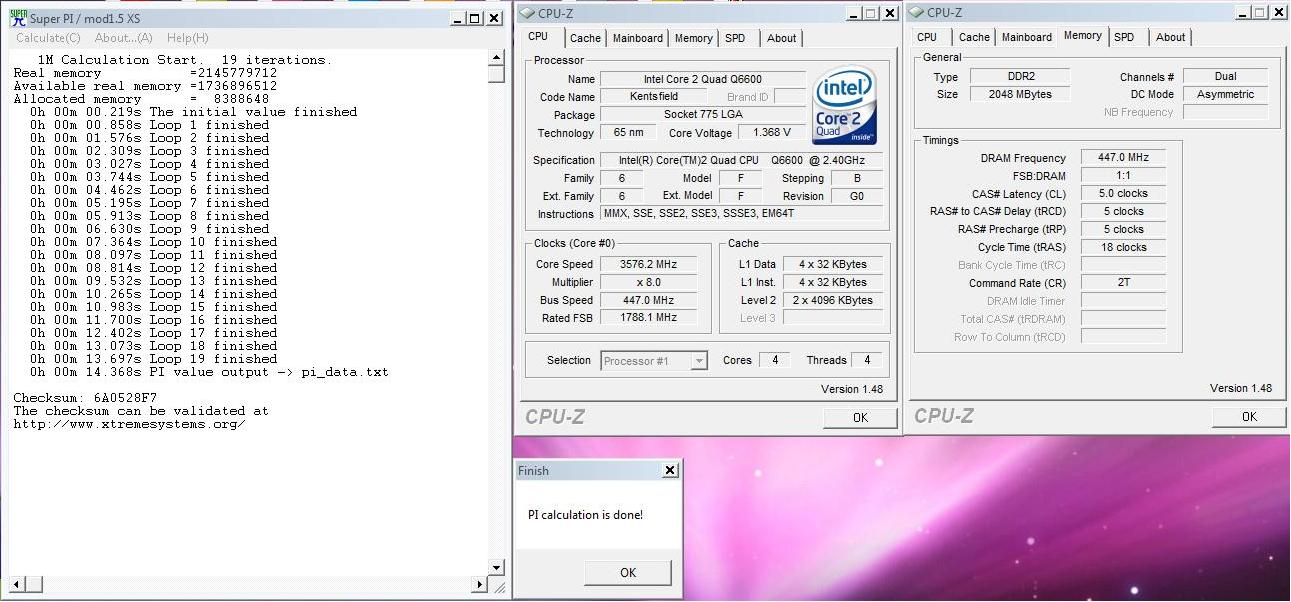Maximize the Super PI window

(x=474, y=18)
